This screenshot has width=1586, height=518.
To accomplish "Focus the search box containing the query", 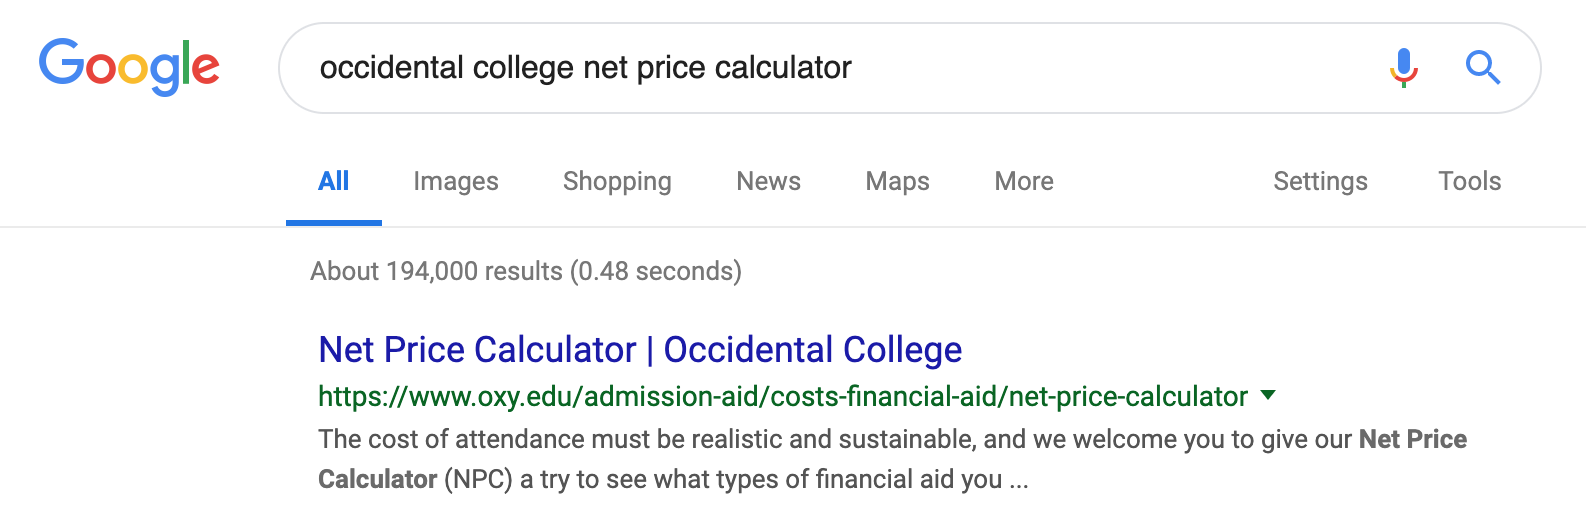I will pyautogui.click(x=840, y=68).
